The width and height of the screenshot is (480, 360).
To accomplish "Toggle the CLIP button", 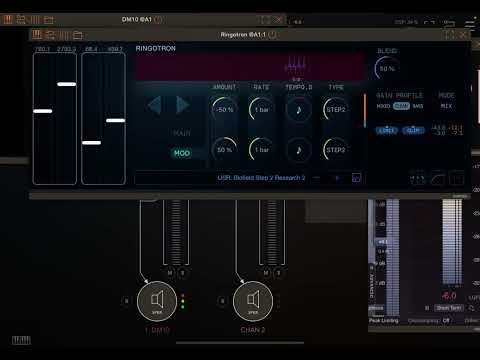I will click(413, 130).
